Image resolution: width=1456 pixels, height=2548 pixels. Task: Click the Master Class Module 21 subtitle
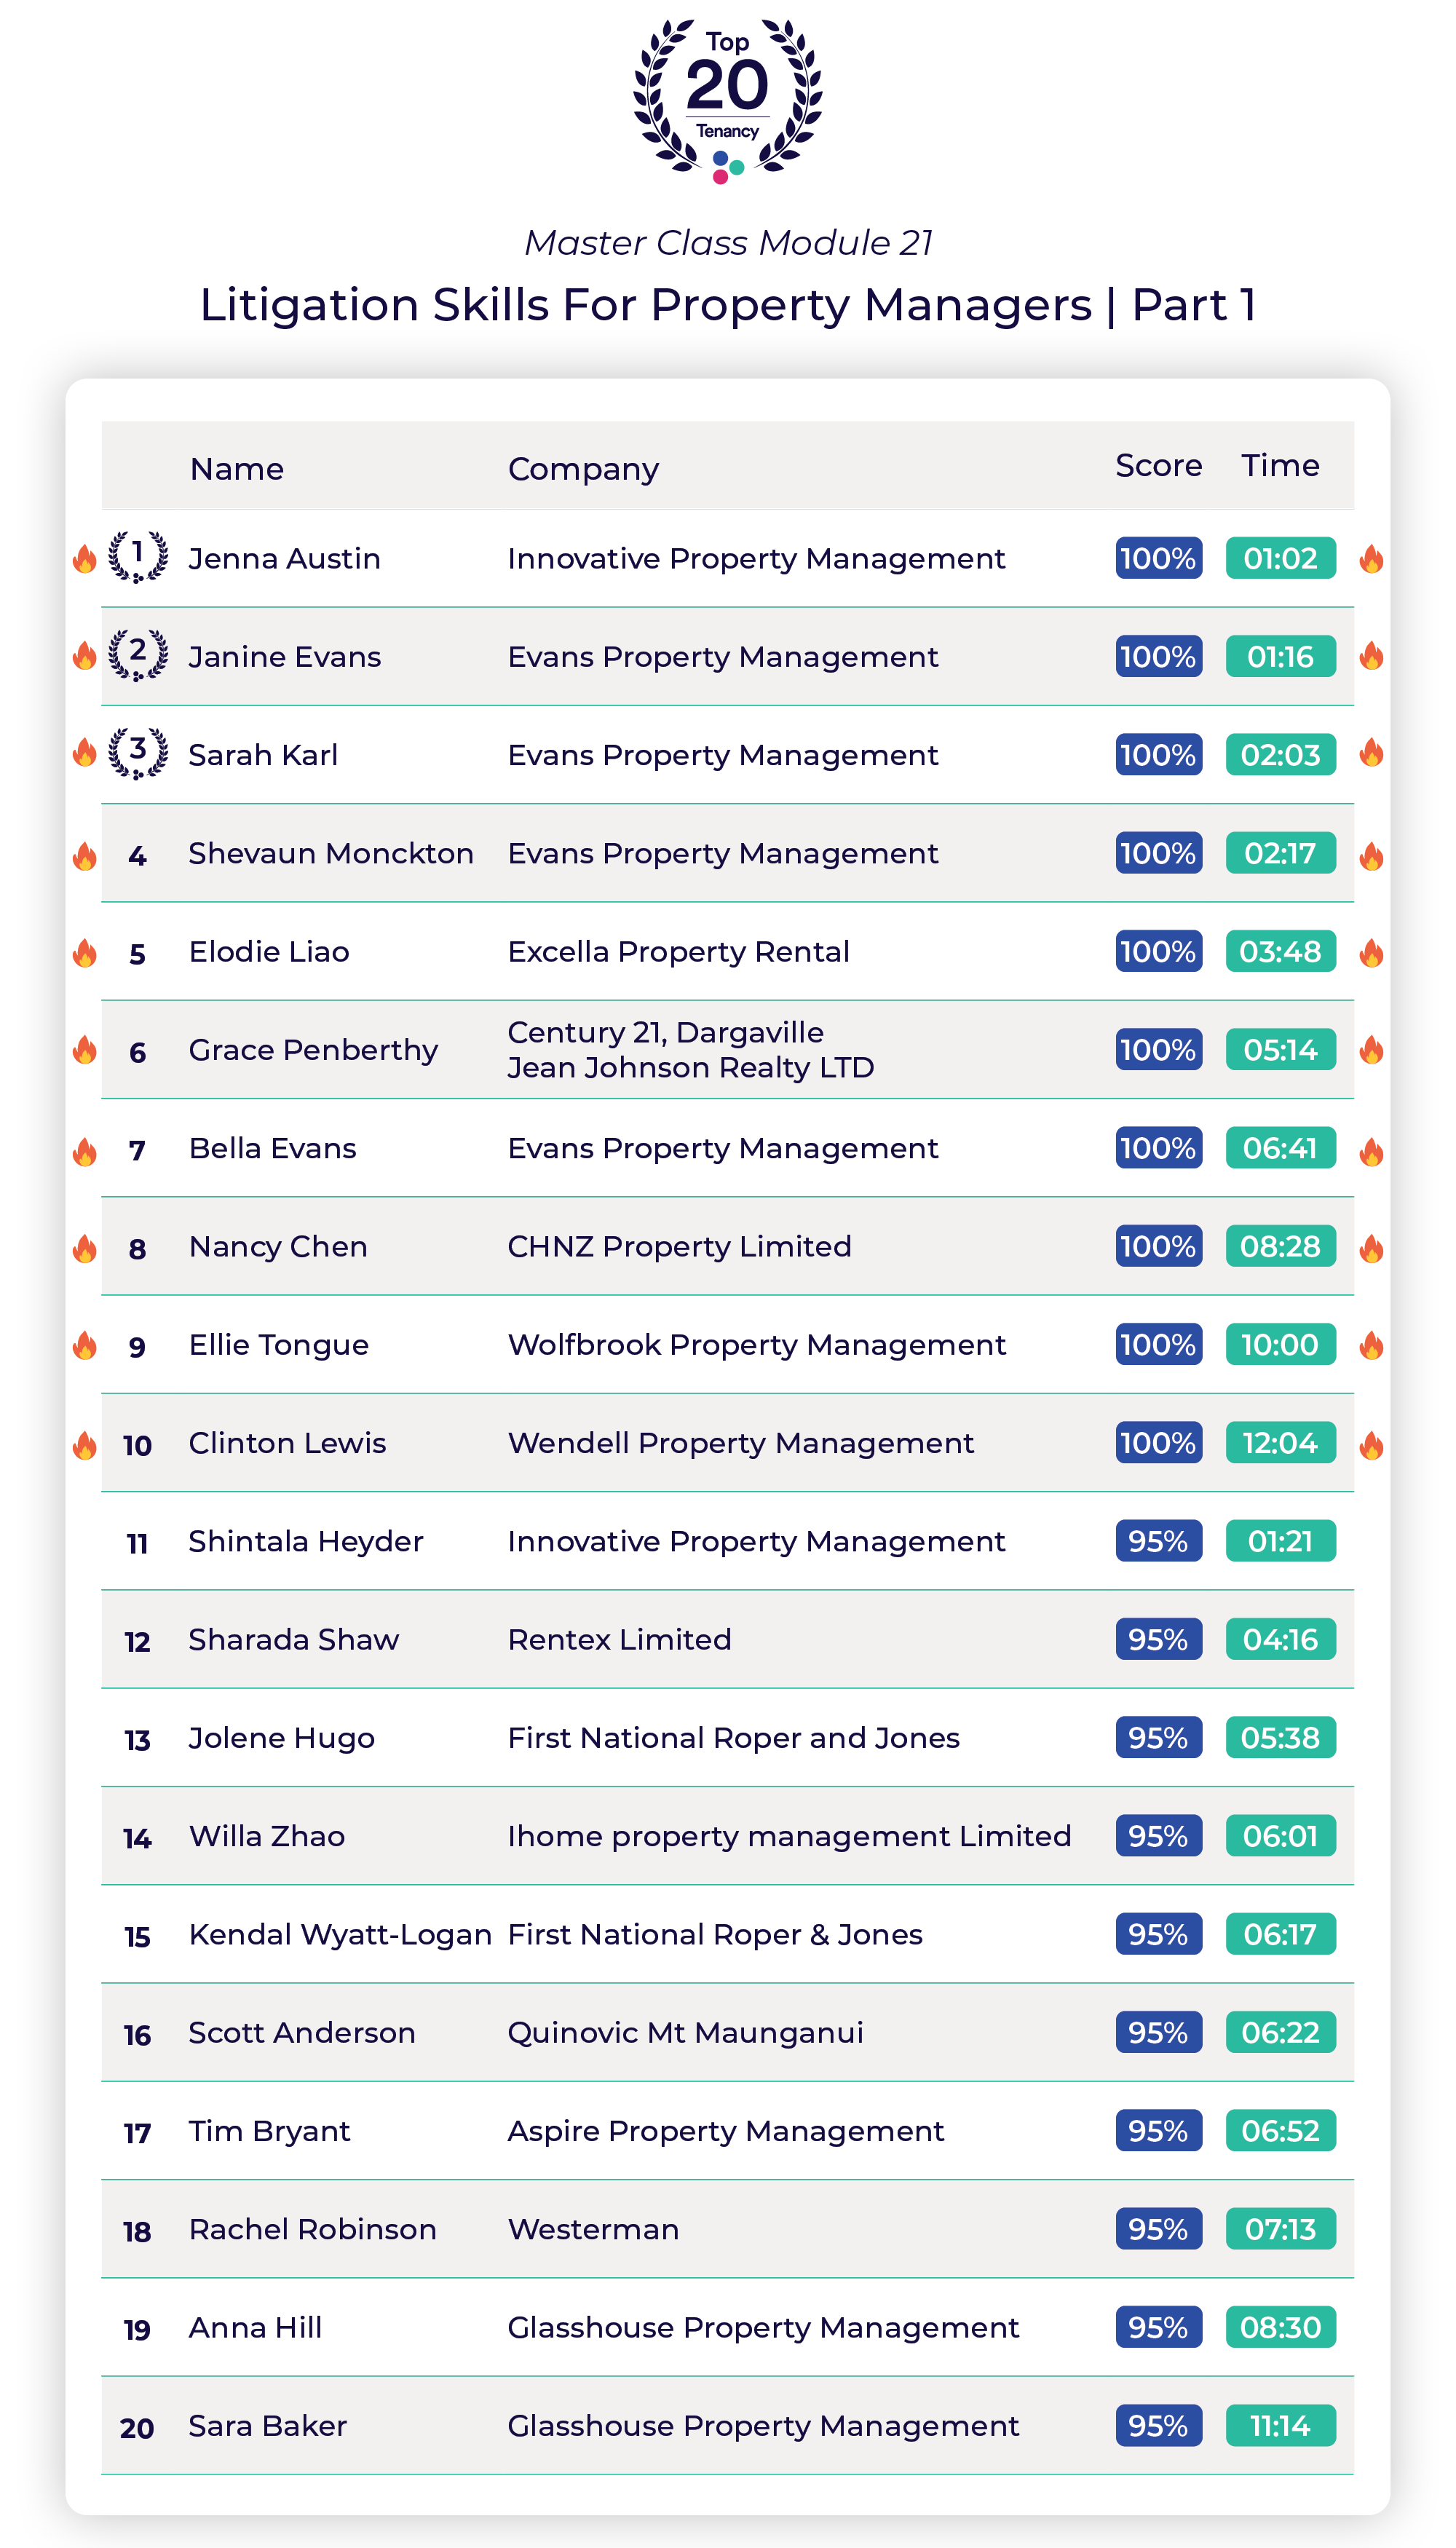coord(727,242)
